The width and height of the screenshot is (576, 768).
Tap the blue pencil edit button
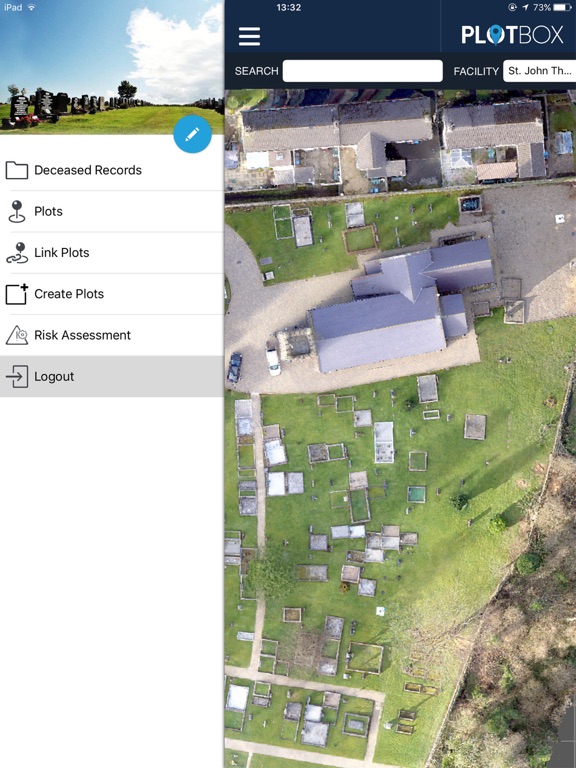click(192, 134)
